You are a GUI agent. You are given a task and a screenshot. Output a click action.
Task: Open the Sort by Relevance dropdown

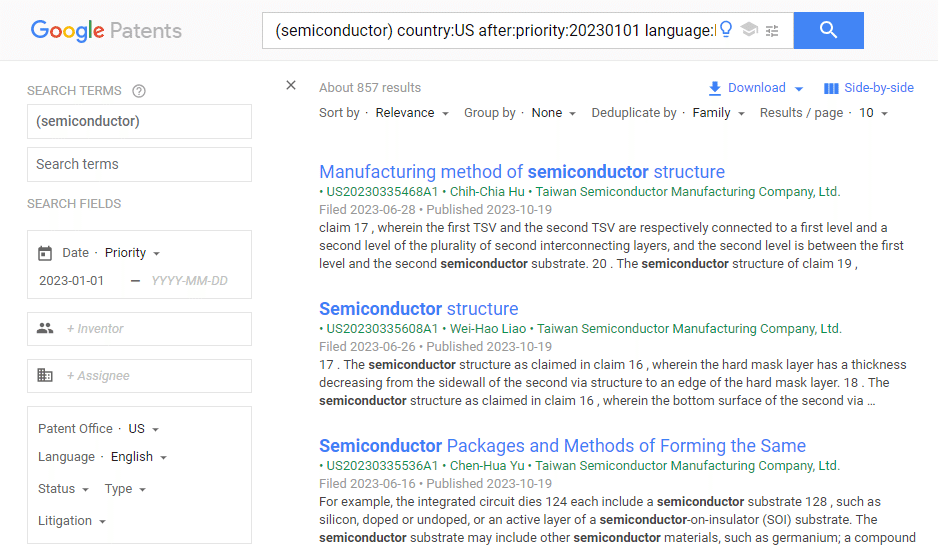pyautogui.click(x=411, y=113)
